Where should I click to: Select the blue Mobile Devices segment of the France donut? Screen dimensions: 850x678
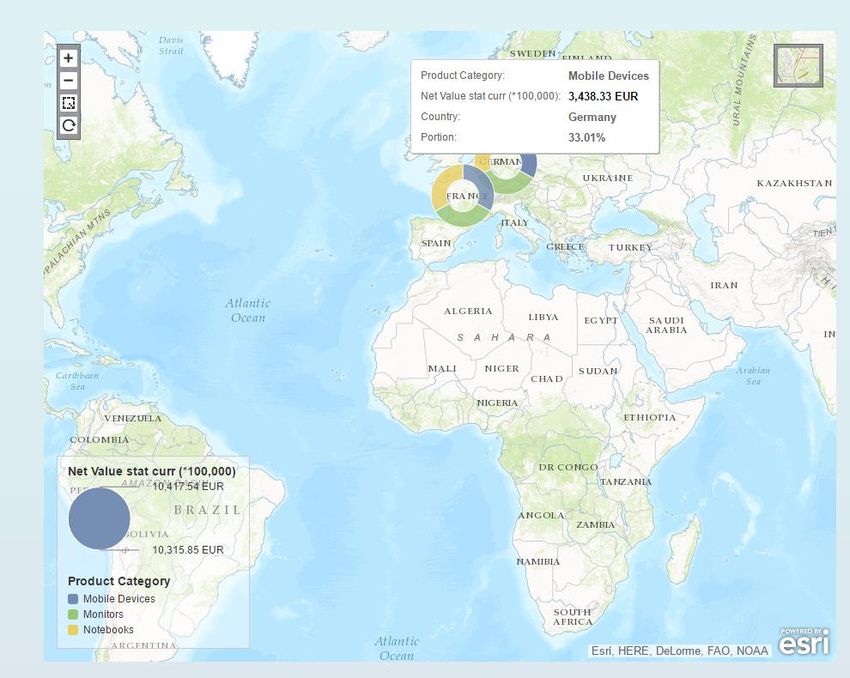tap(482, 184)
